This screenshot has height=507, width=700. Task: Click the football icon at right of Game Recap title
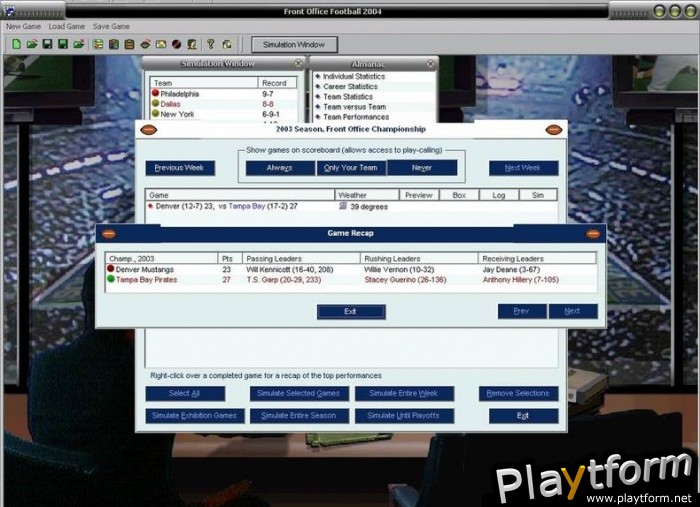point(593,234)
